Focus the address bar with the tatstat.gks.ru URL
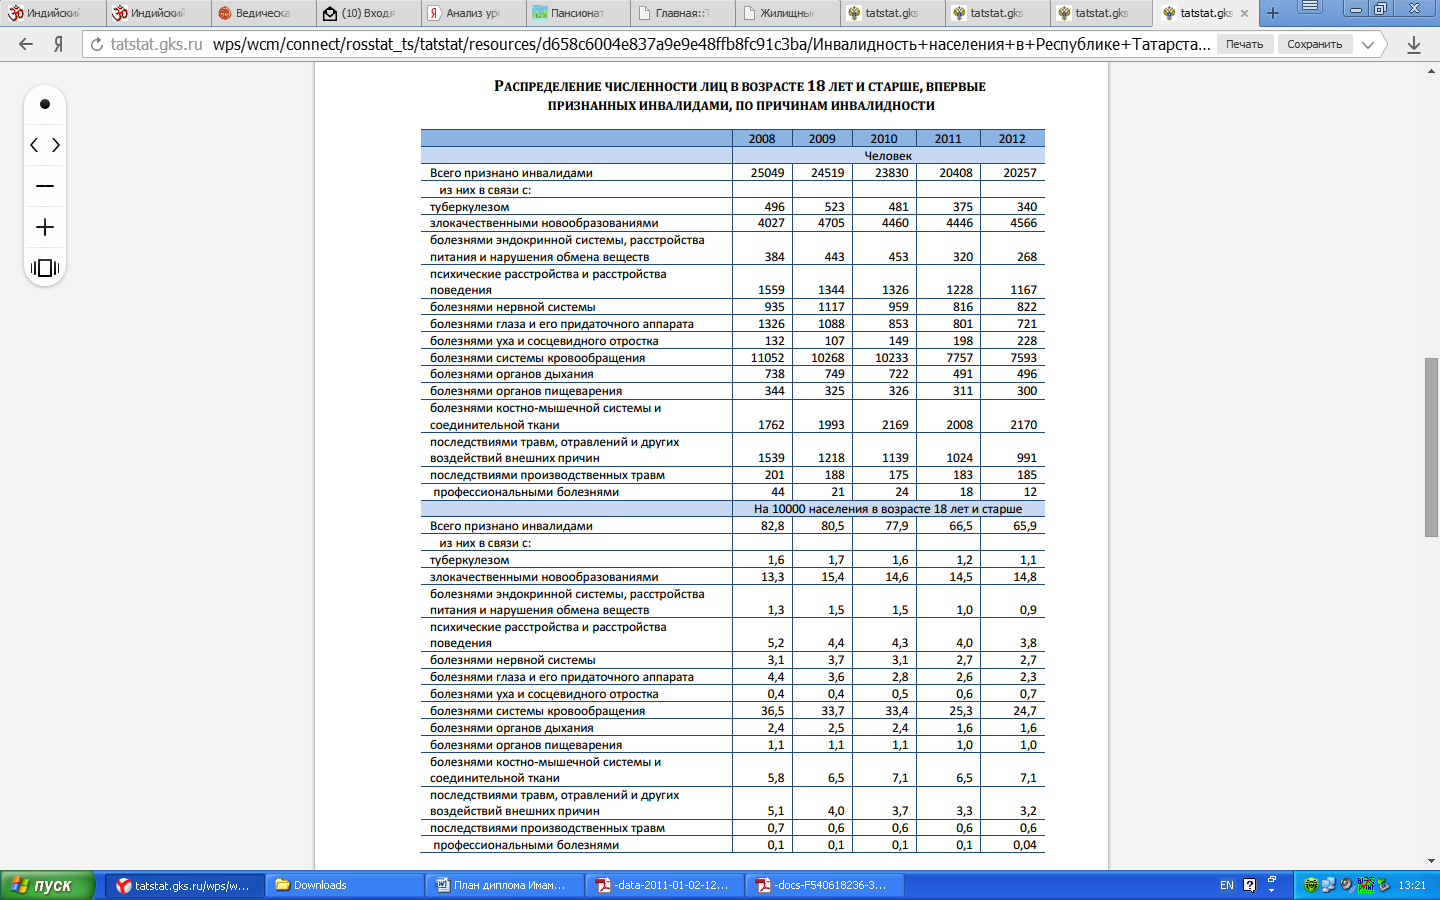The width and height of the screenshot is (1440, 900). [660, 44]
